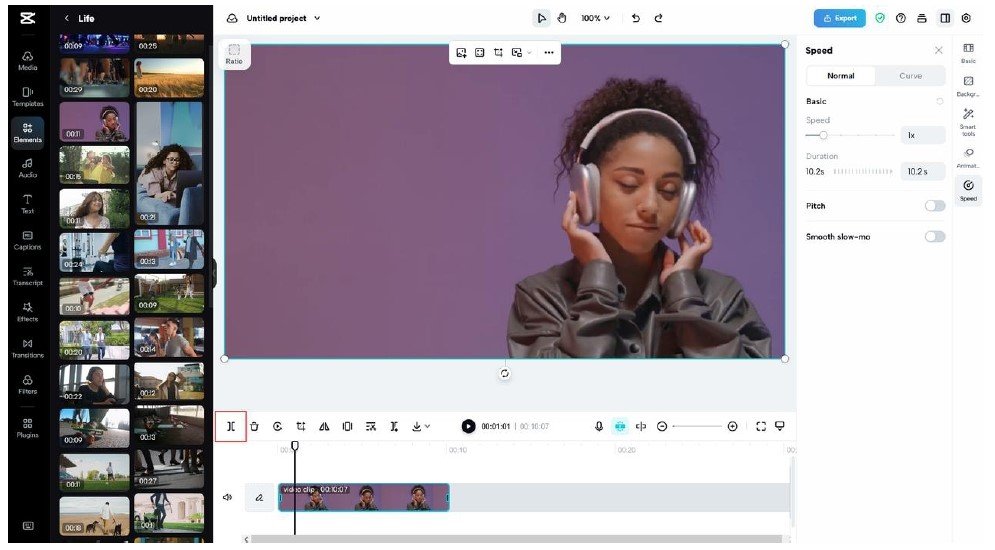Image resolution: width=995 pixels, height=550 pixels.
Task: Select the hand pan tool
Action: pyautogui.click(x=561, y=18)
